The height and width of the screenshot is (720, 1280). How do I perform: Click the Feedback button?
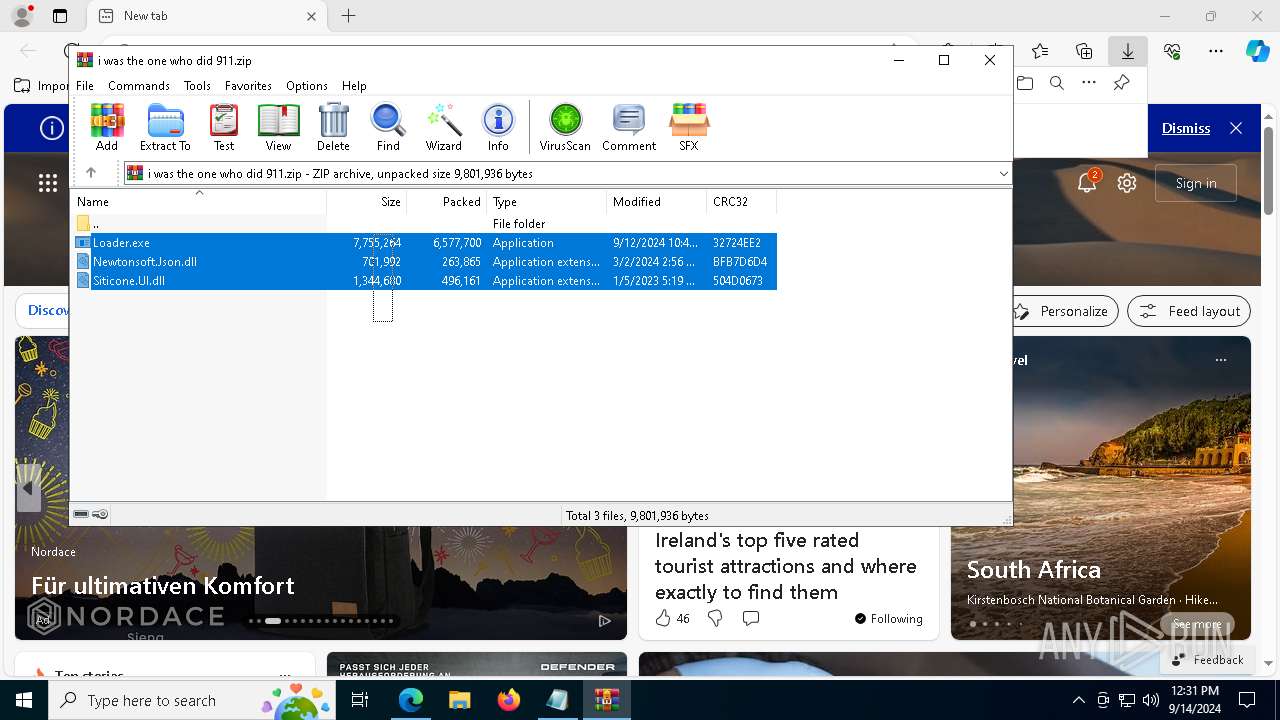coord(1207,660)
